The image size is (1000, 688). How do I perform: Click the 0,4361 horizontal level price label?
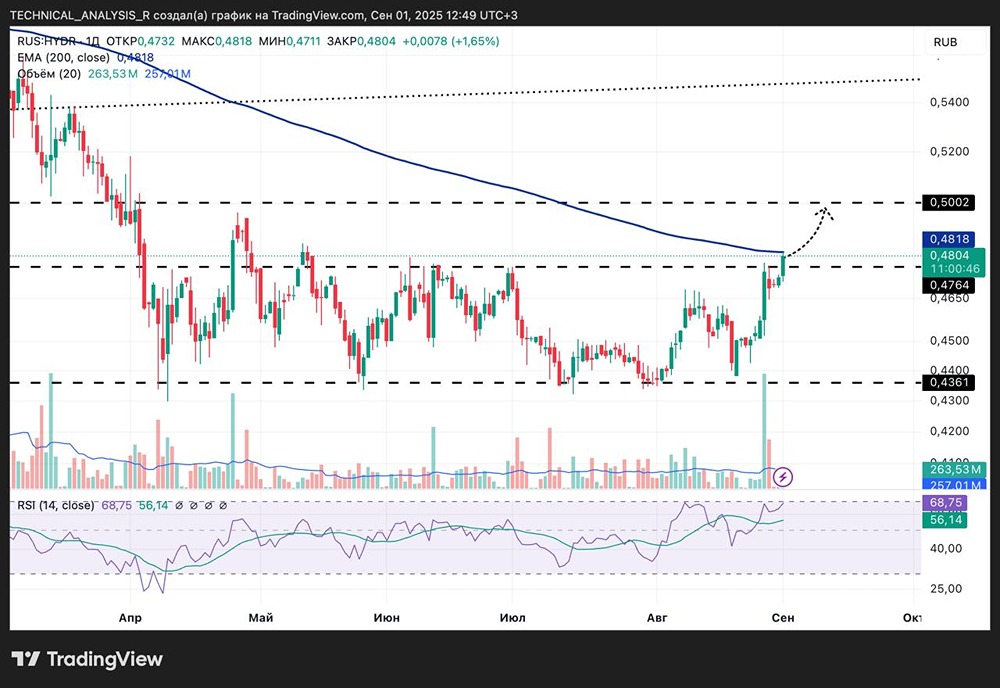(x=949, y=383)
